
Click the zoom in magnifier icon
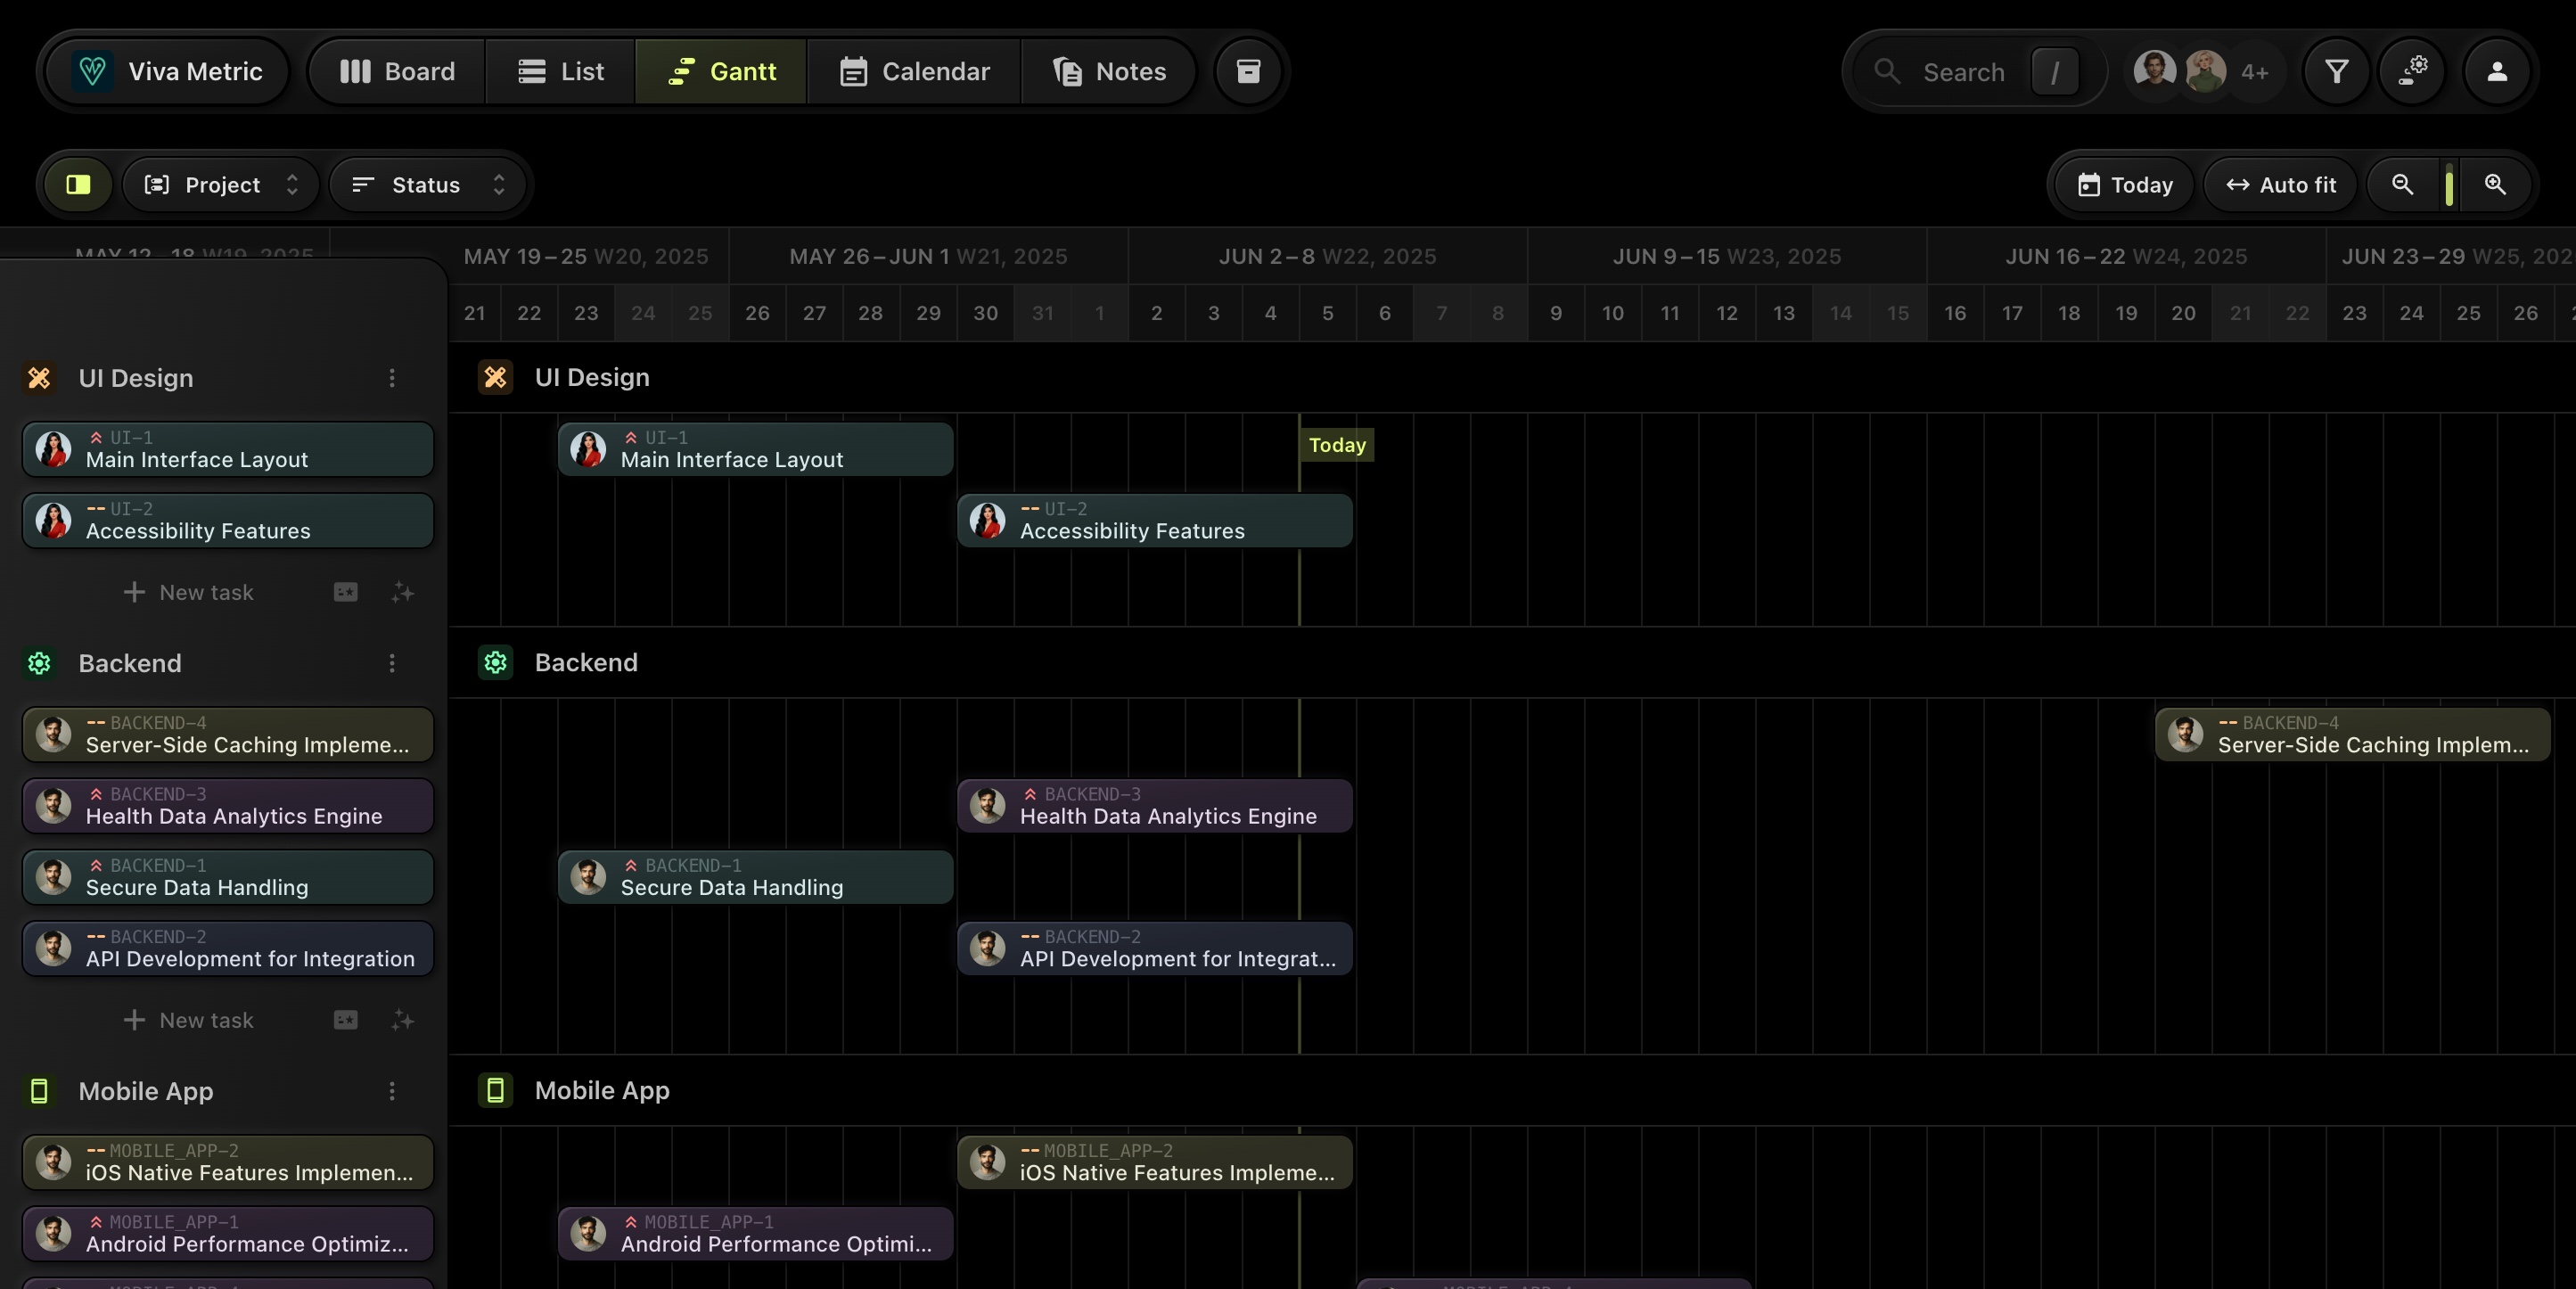2494,184
